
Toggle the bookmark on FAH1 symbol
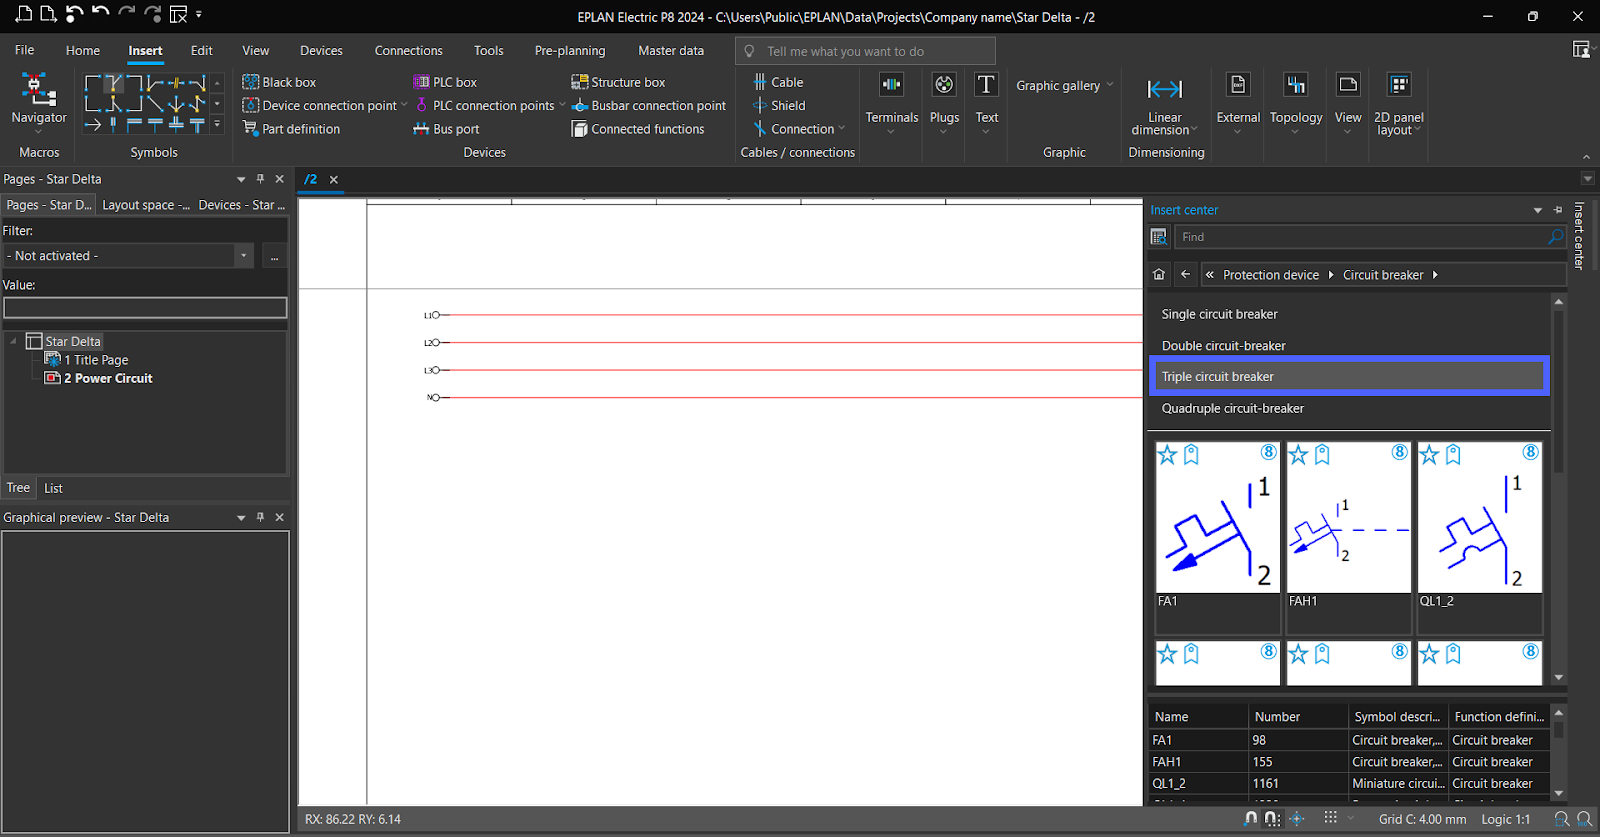pyautogui.click(x=1322, y=455)
